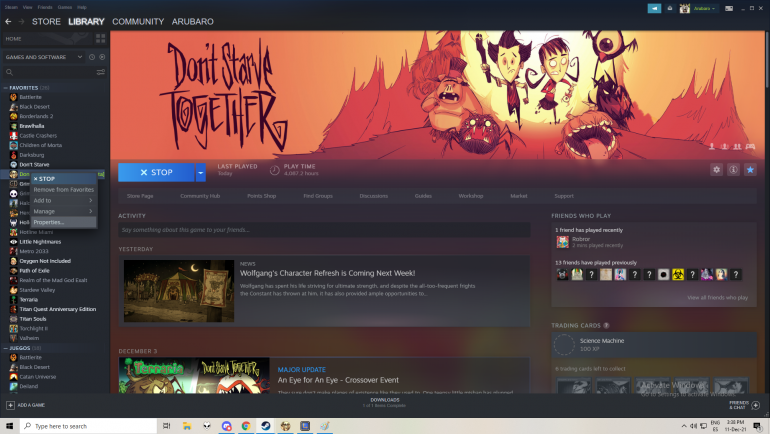Viewport: 770px width, 434px height.
Task: Collapse the FAVORITES category
Action: tap(6, 88)
